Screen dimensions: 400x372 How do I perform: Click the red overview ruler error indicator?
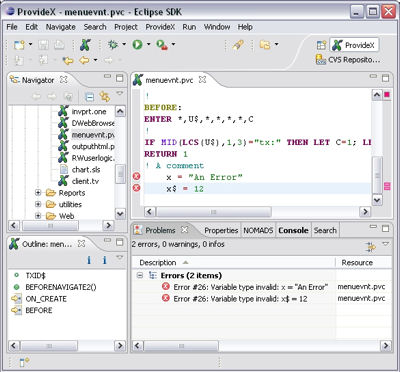[x=387, y=95]
